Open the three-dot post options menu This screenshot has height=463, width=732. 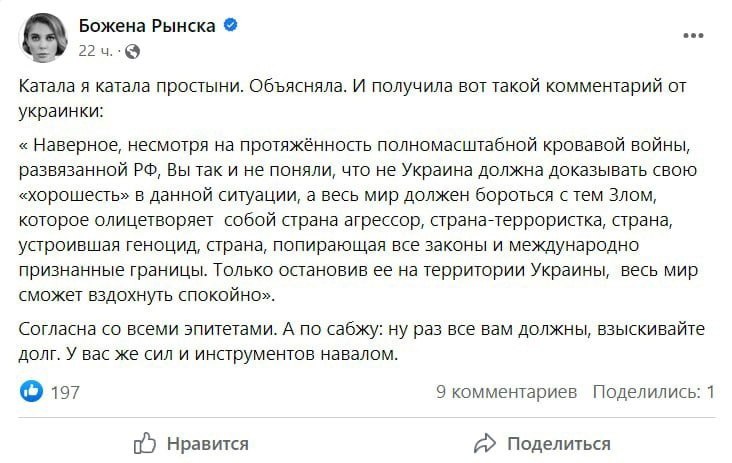tap(693, 35)
